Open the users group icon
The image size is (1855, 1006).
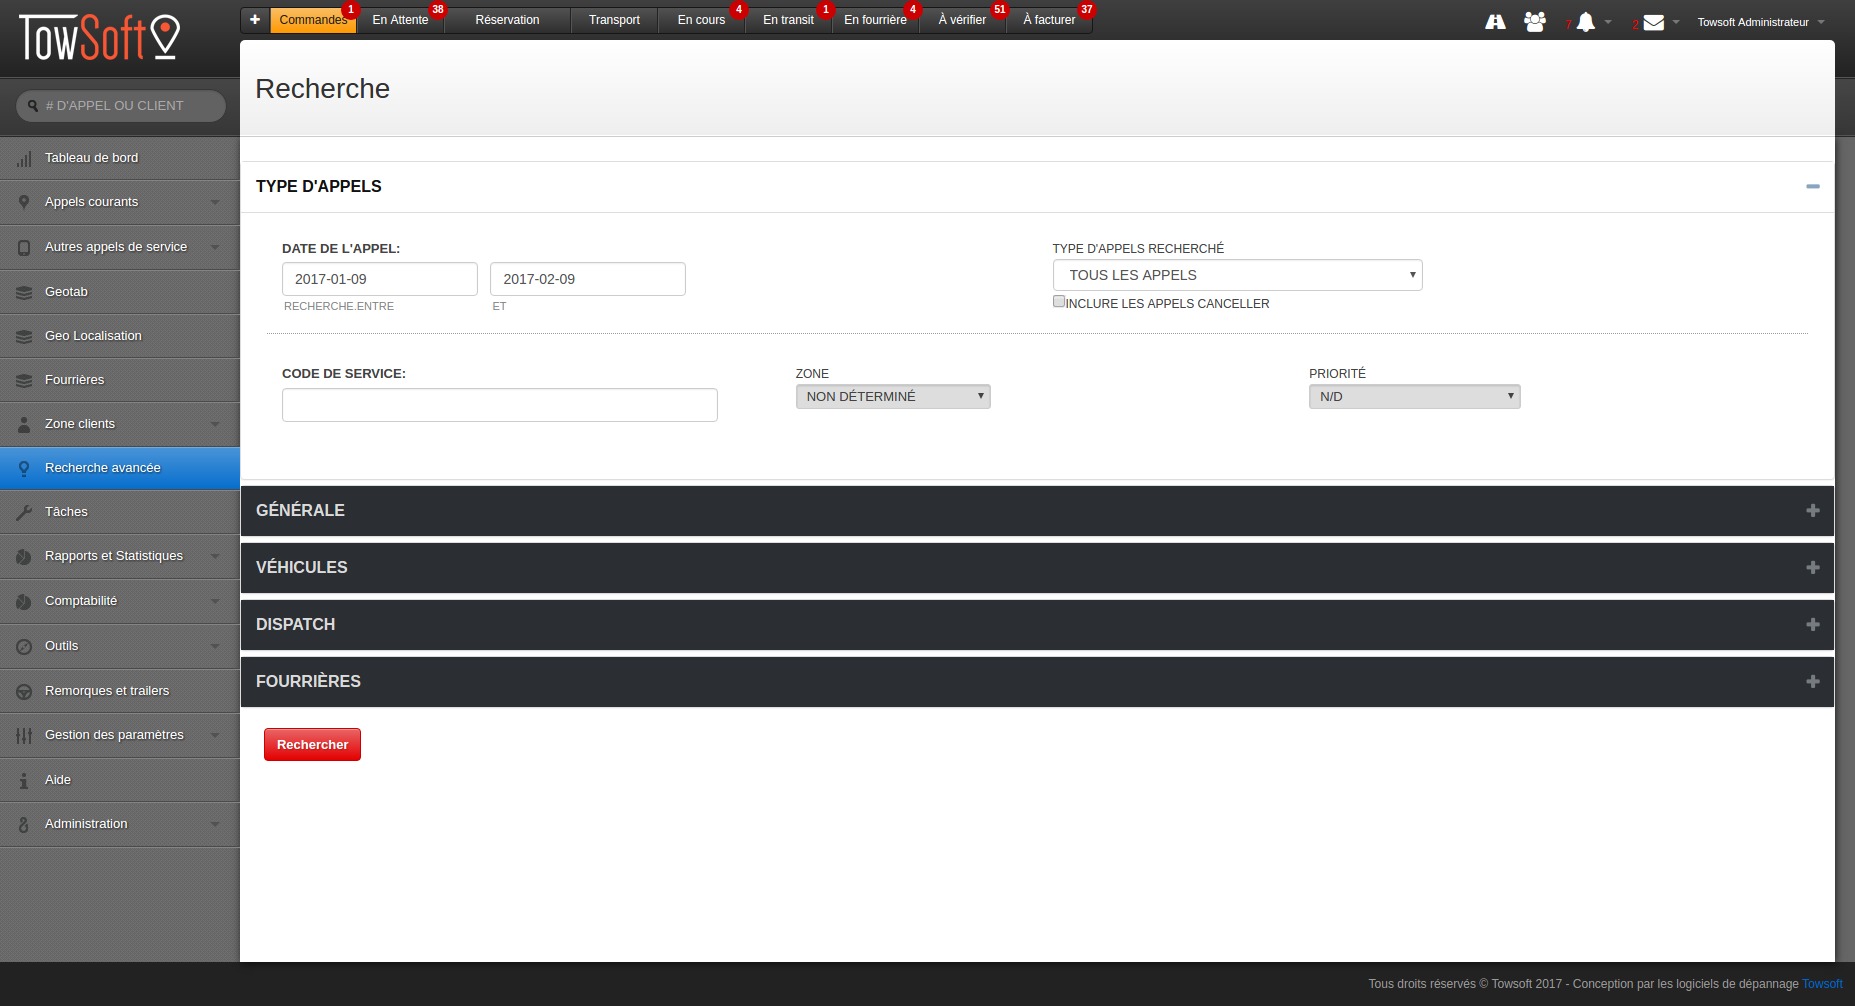coord(1534,22)
